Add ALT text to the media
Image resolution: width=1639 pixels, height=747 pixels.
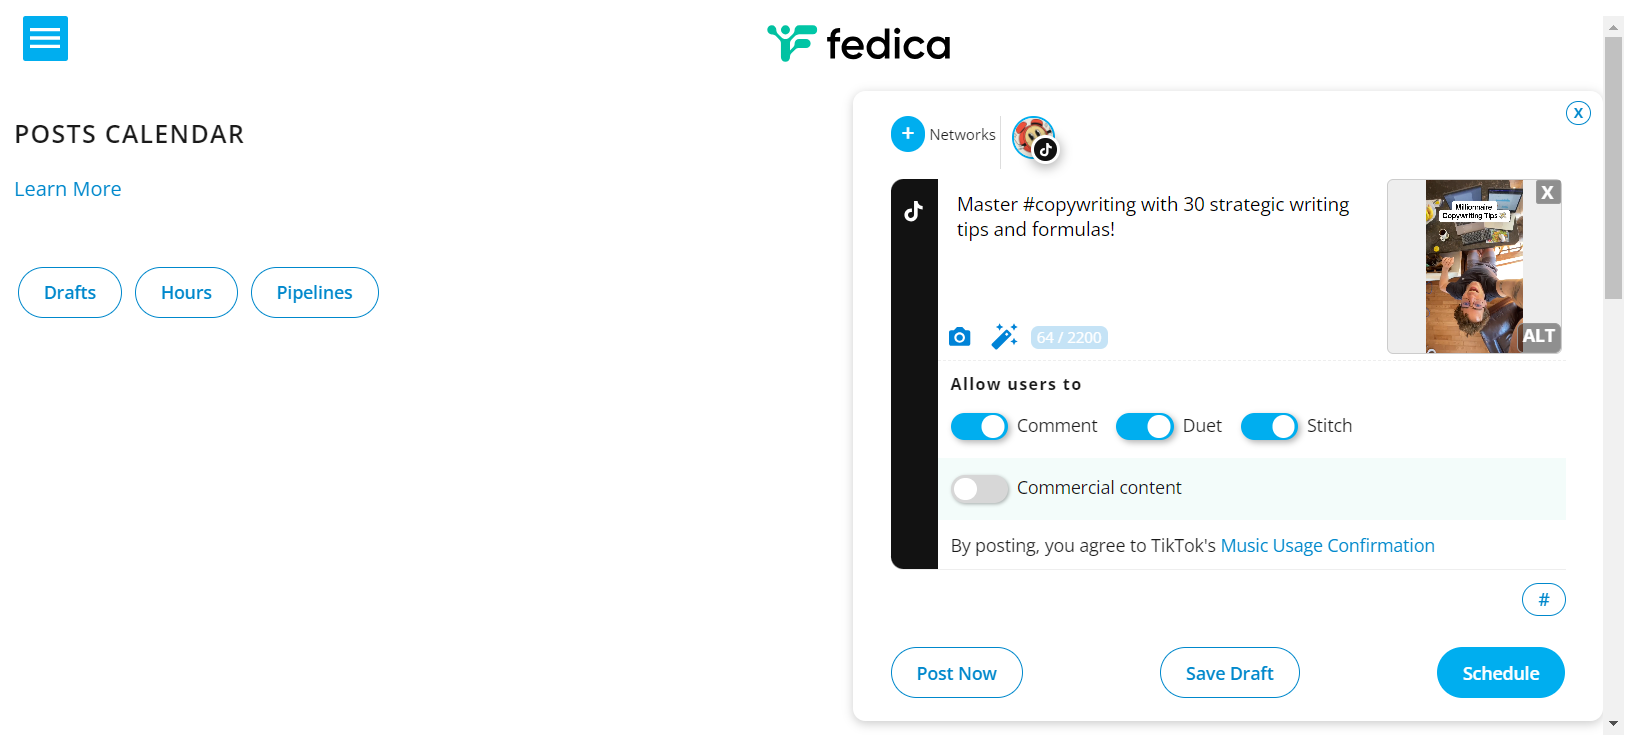tap(1538, 336)
